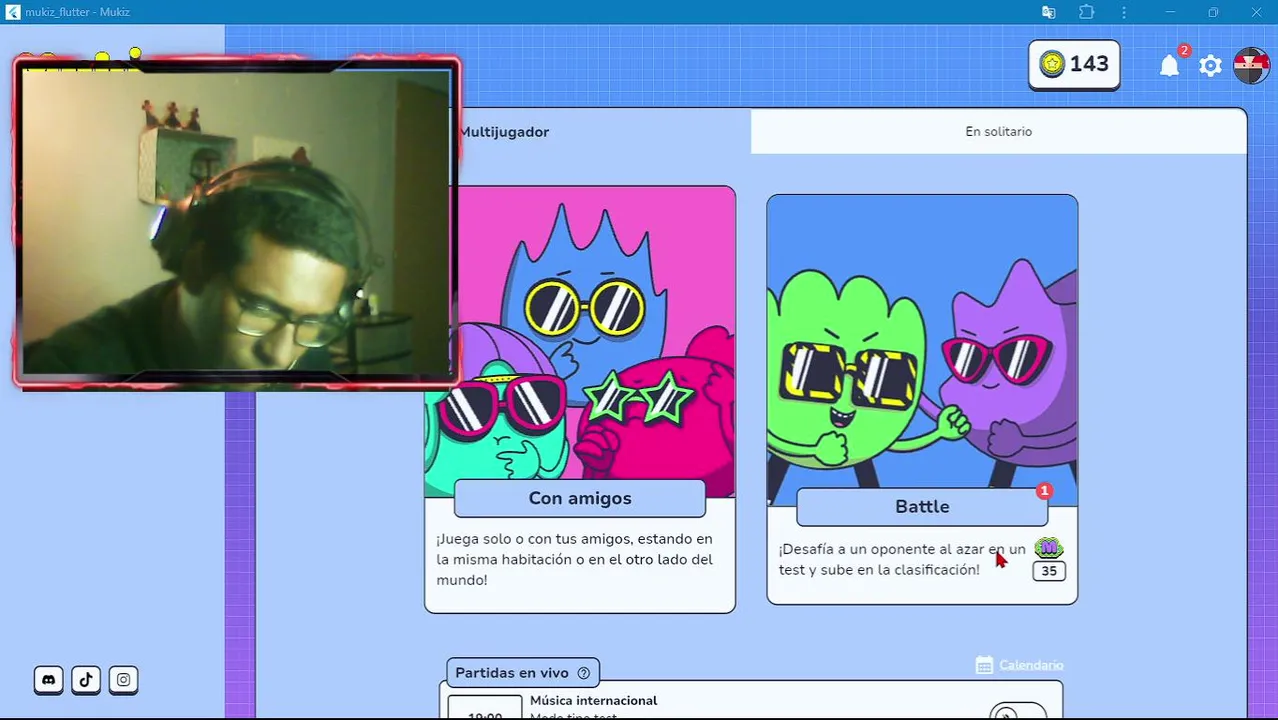Image resolution: width=1278 pixels, height=720 pixels.
Task: Open the Música internacional live match
Action: point(751,701)
